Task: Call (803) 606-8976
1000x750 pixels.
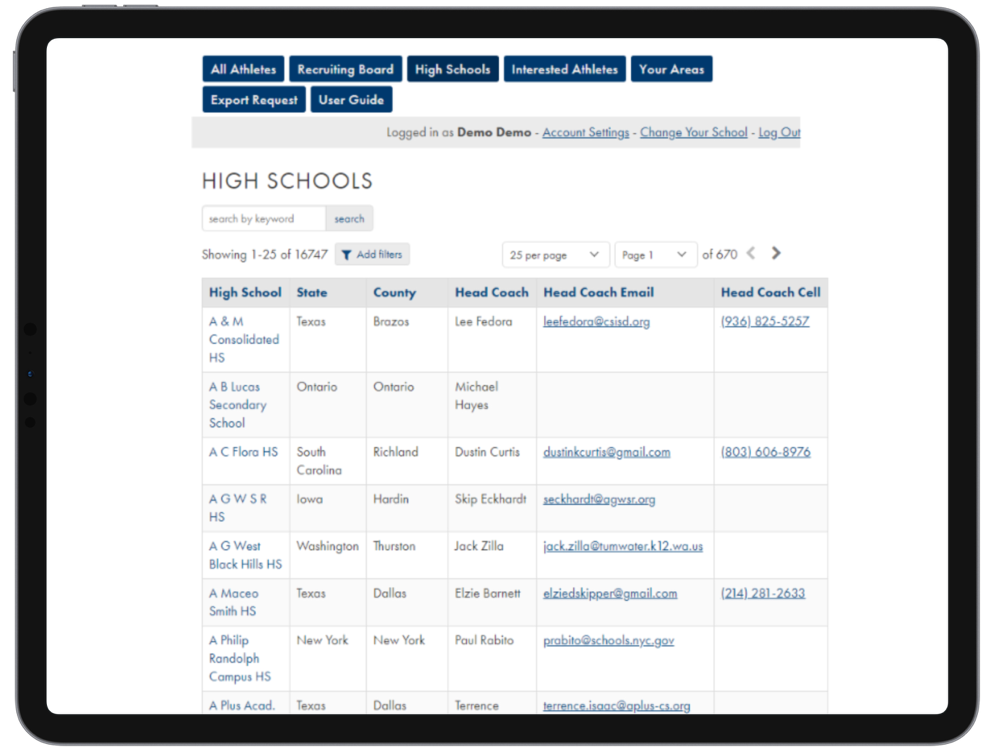Action: [x=765, y=452]
